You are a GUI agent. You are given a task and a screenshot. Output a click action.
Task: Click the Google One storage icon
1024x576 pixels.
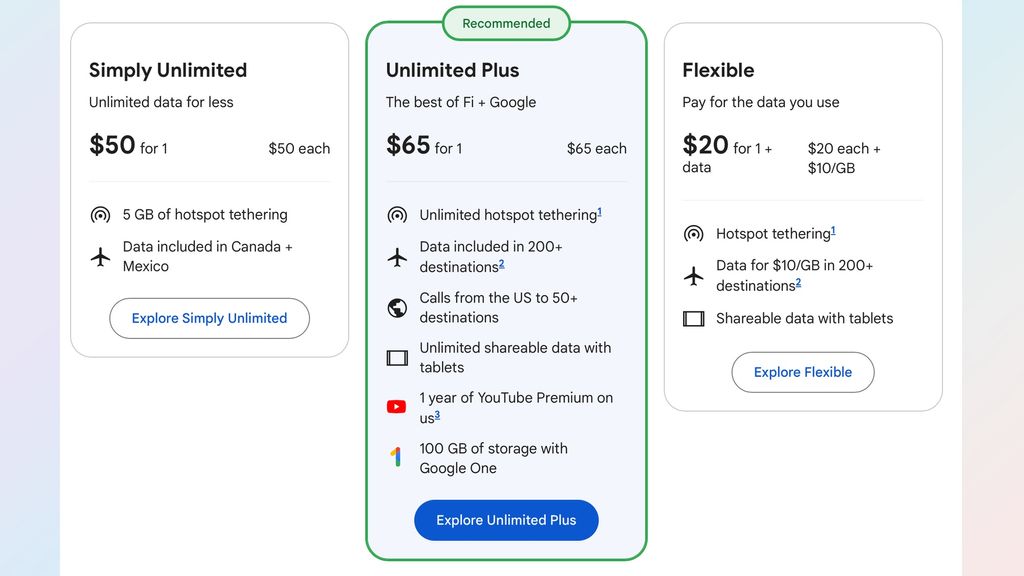[x=397, y=458]
